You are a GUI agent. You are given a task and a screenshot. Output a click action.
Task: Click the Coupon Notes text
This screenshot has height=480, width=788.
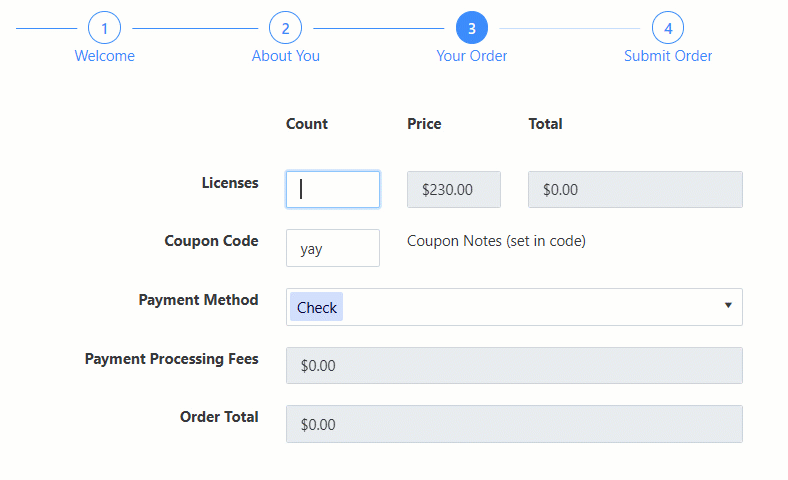[496, 241]
